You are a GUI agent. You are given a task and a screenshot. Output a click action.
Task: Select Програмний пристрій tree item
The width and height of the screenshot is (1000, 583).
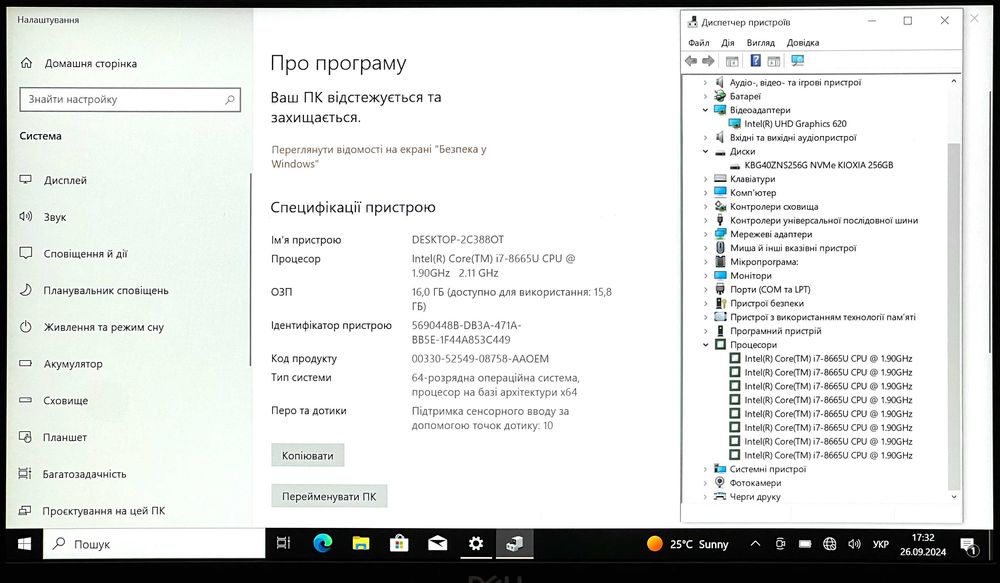tap(776, 331)
